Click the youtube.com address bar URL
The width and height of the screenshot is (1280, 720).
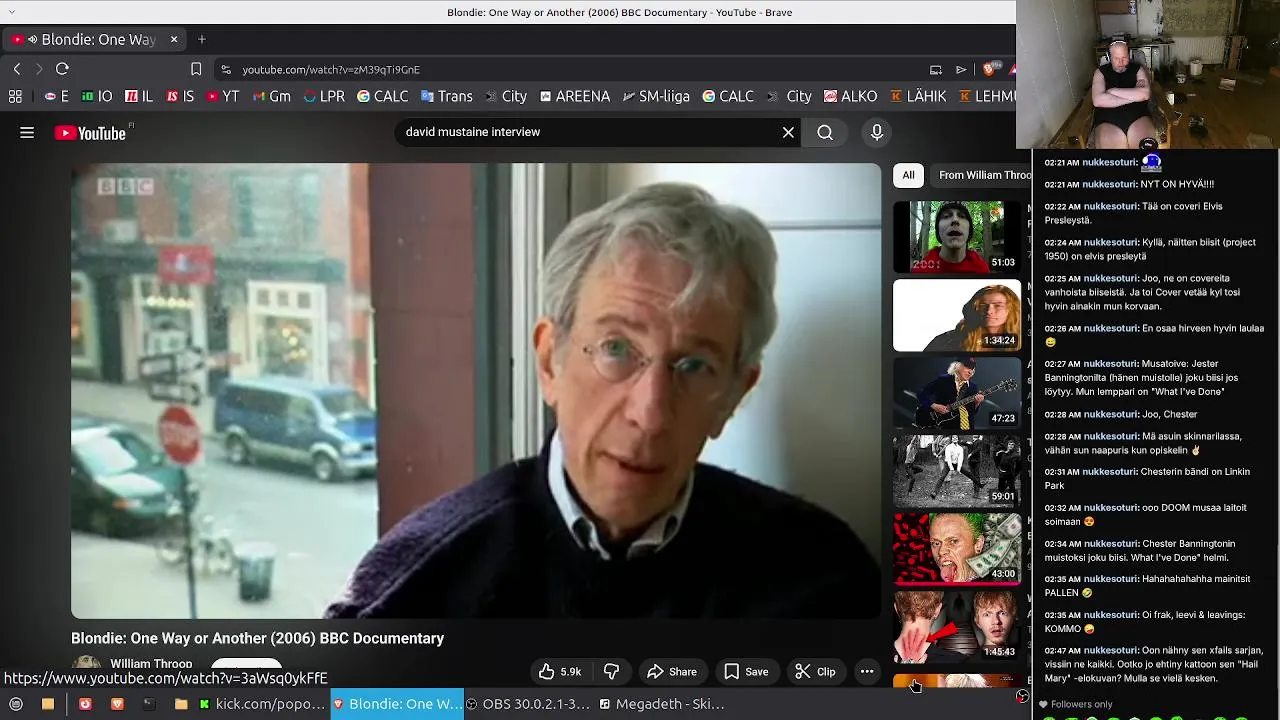click(x=331, y=70)
